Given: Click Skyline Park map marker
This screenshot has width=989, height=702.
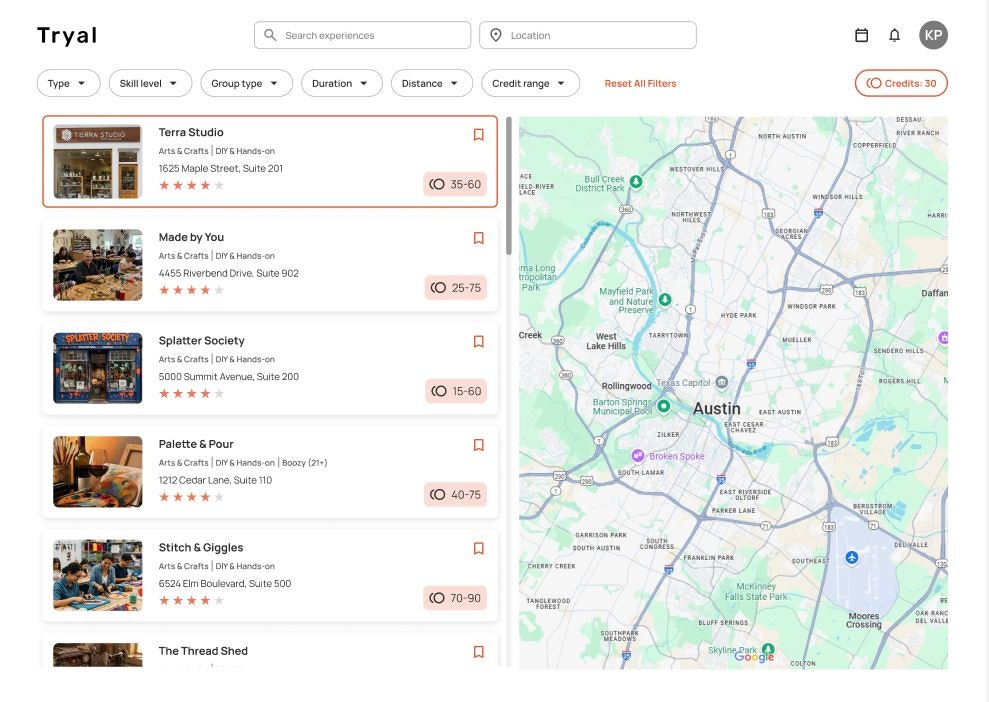Looking at the screenshot, I should (x=768, y=648).
